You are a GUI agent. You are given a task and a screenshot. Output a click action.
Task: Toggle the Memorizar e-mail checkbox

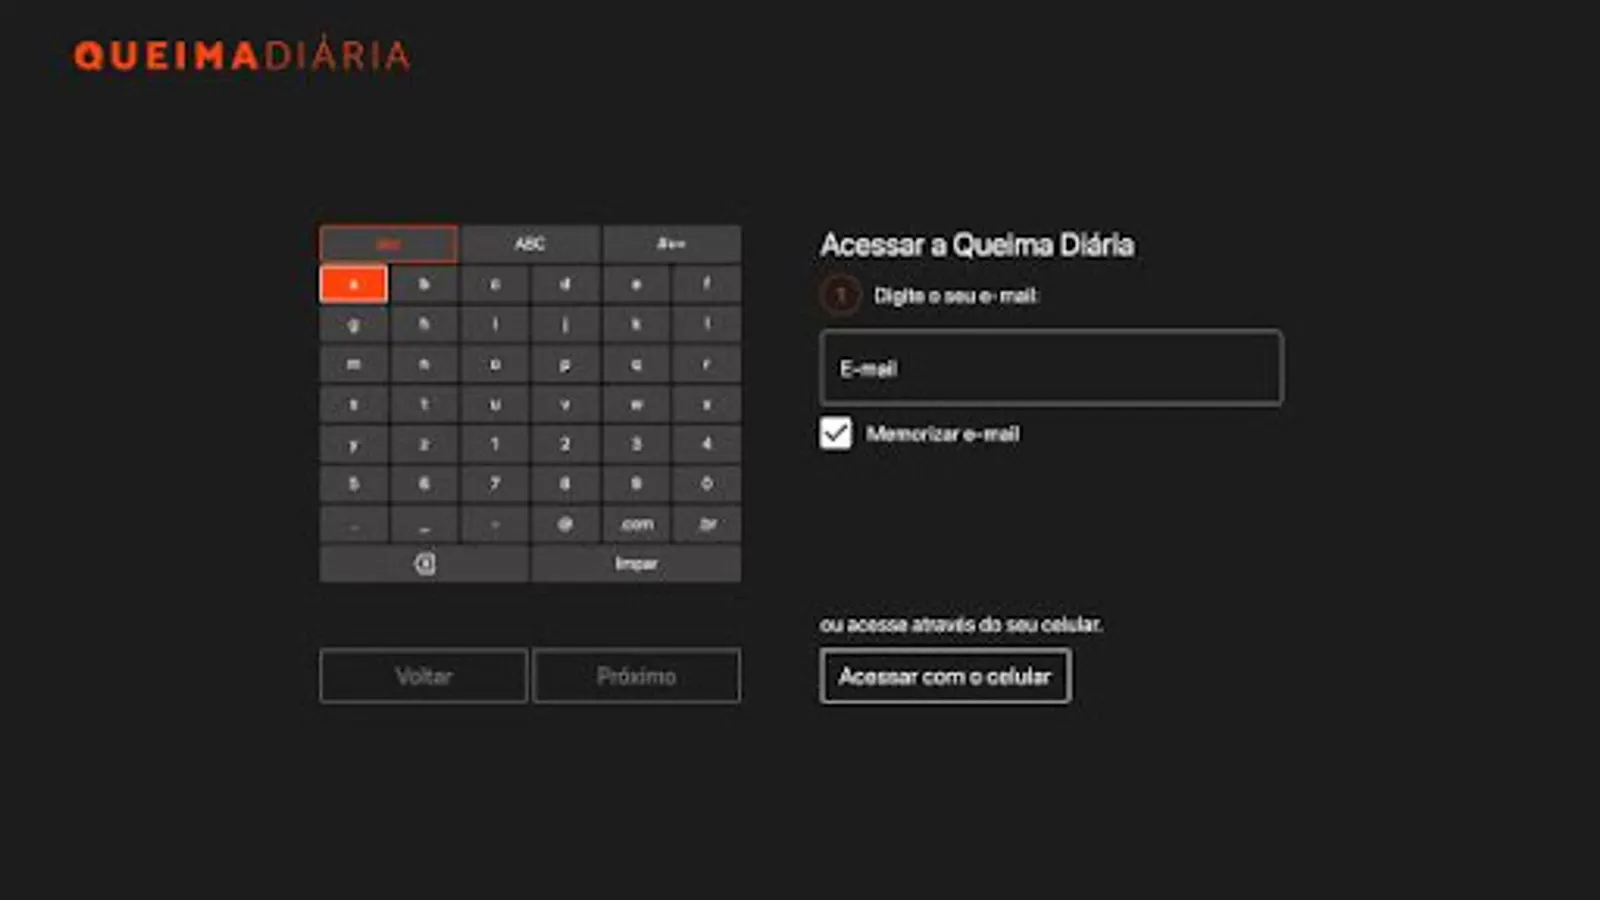coord(836,433)
